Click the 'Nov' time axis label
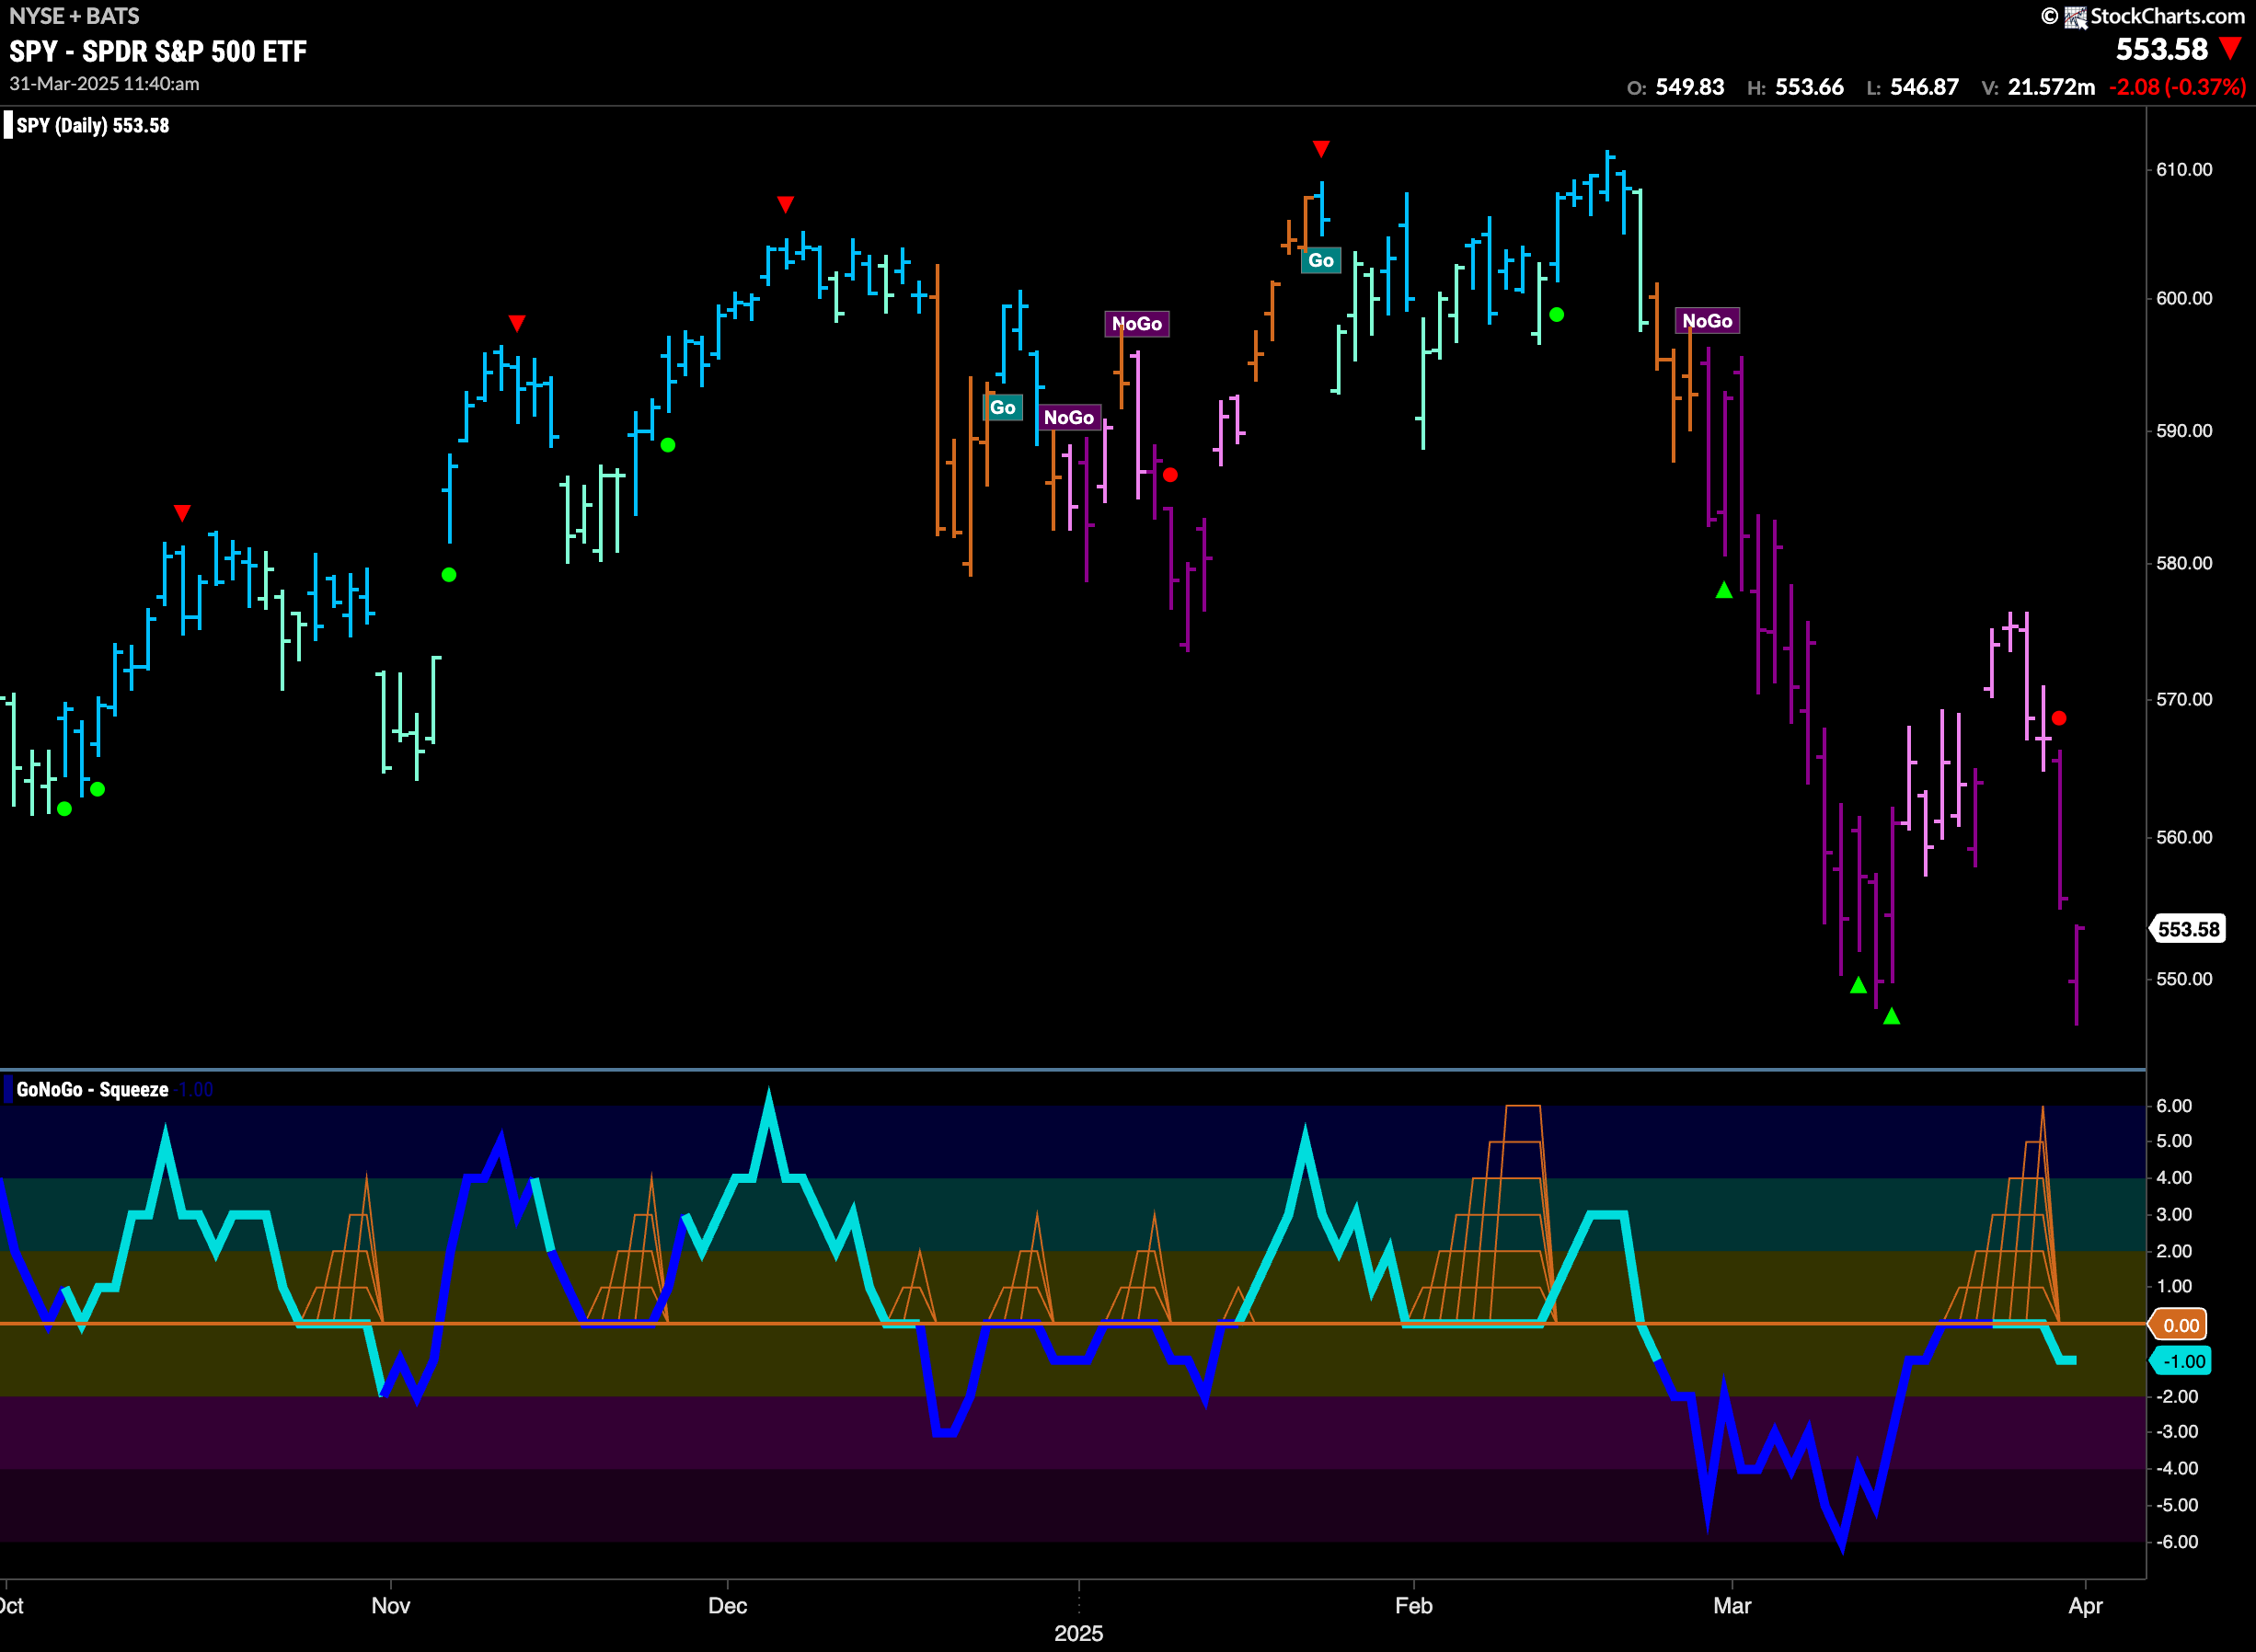This screenshot has width=2256, height=1652. click(x=390, y=1606)
